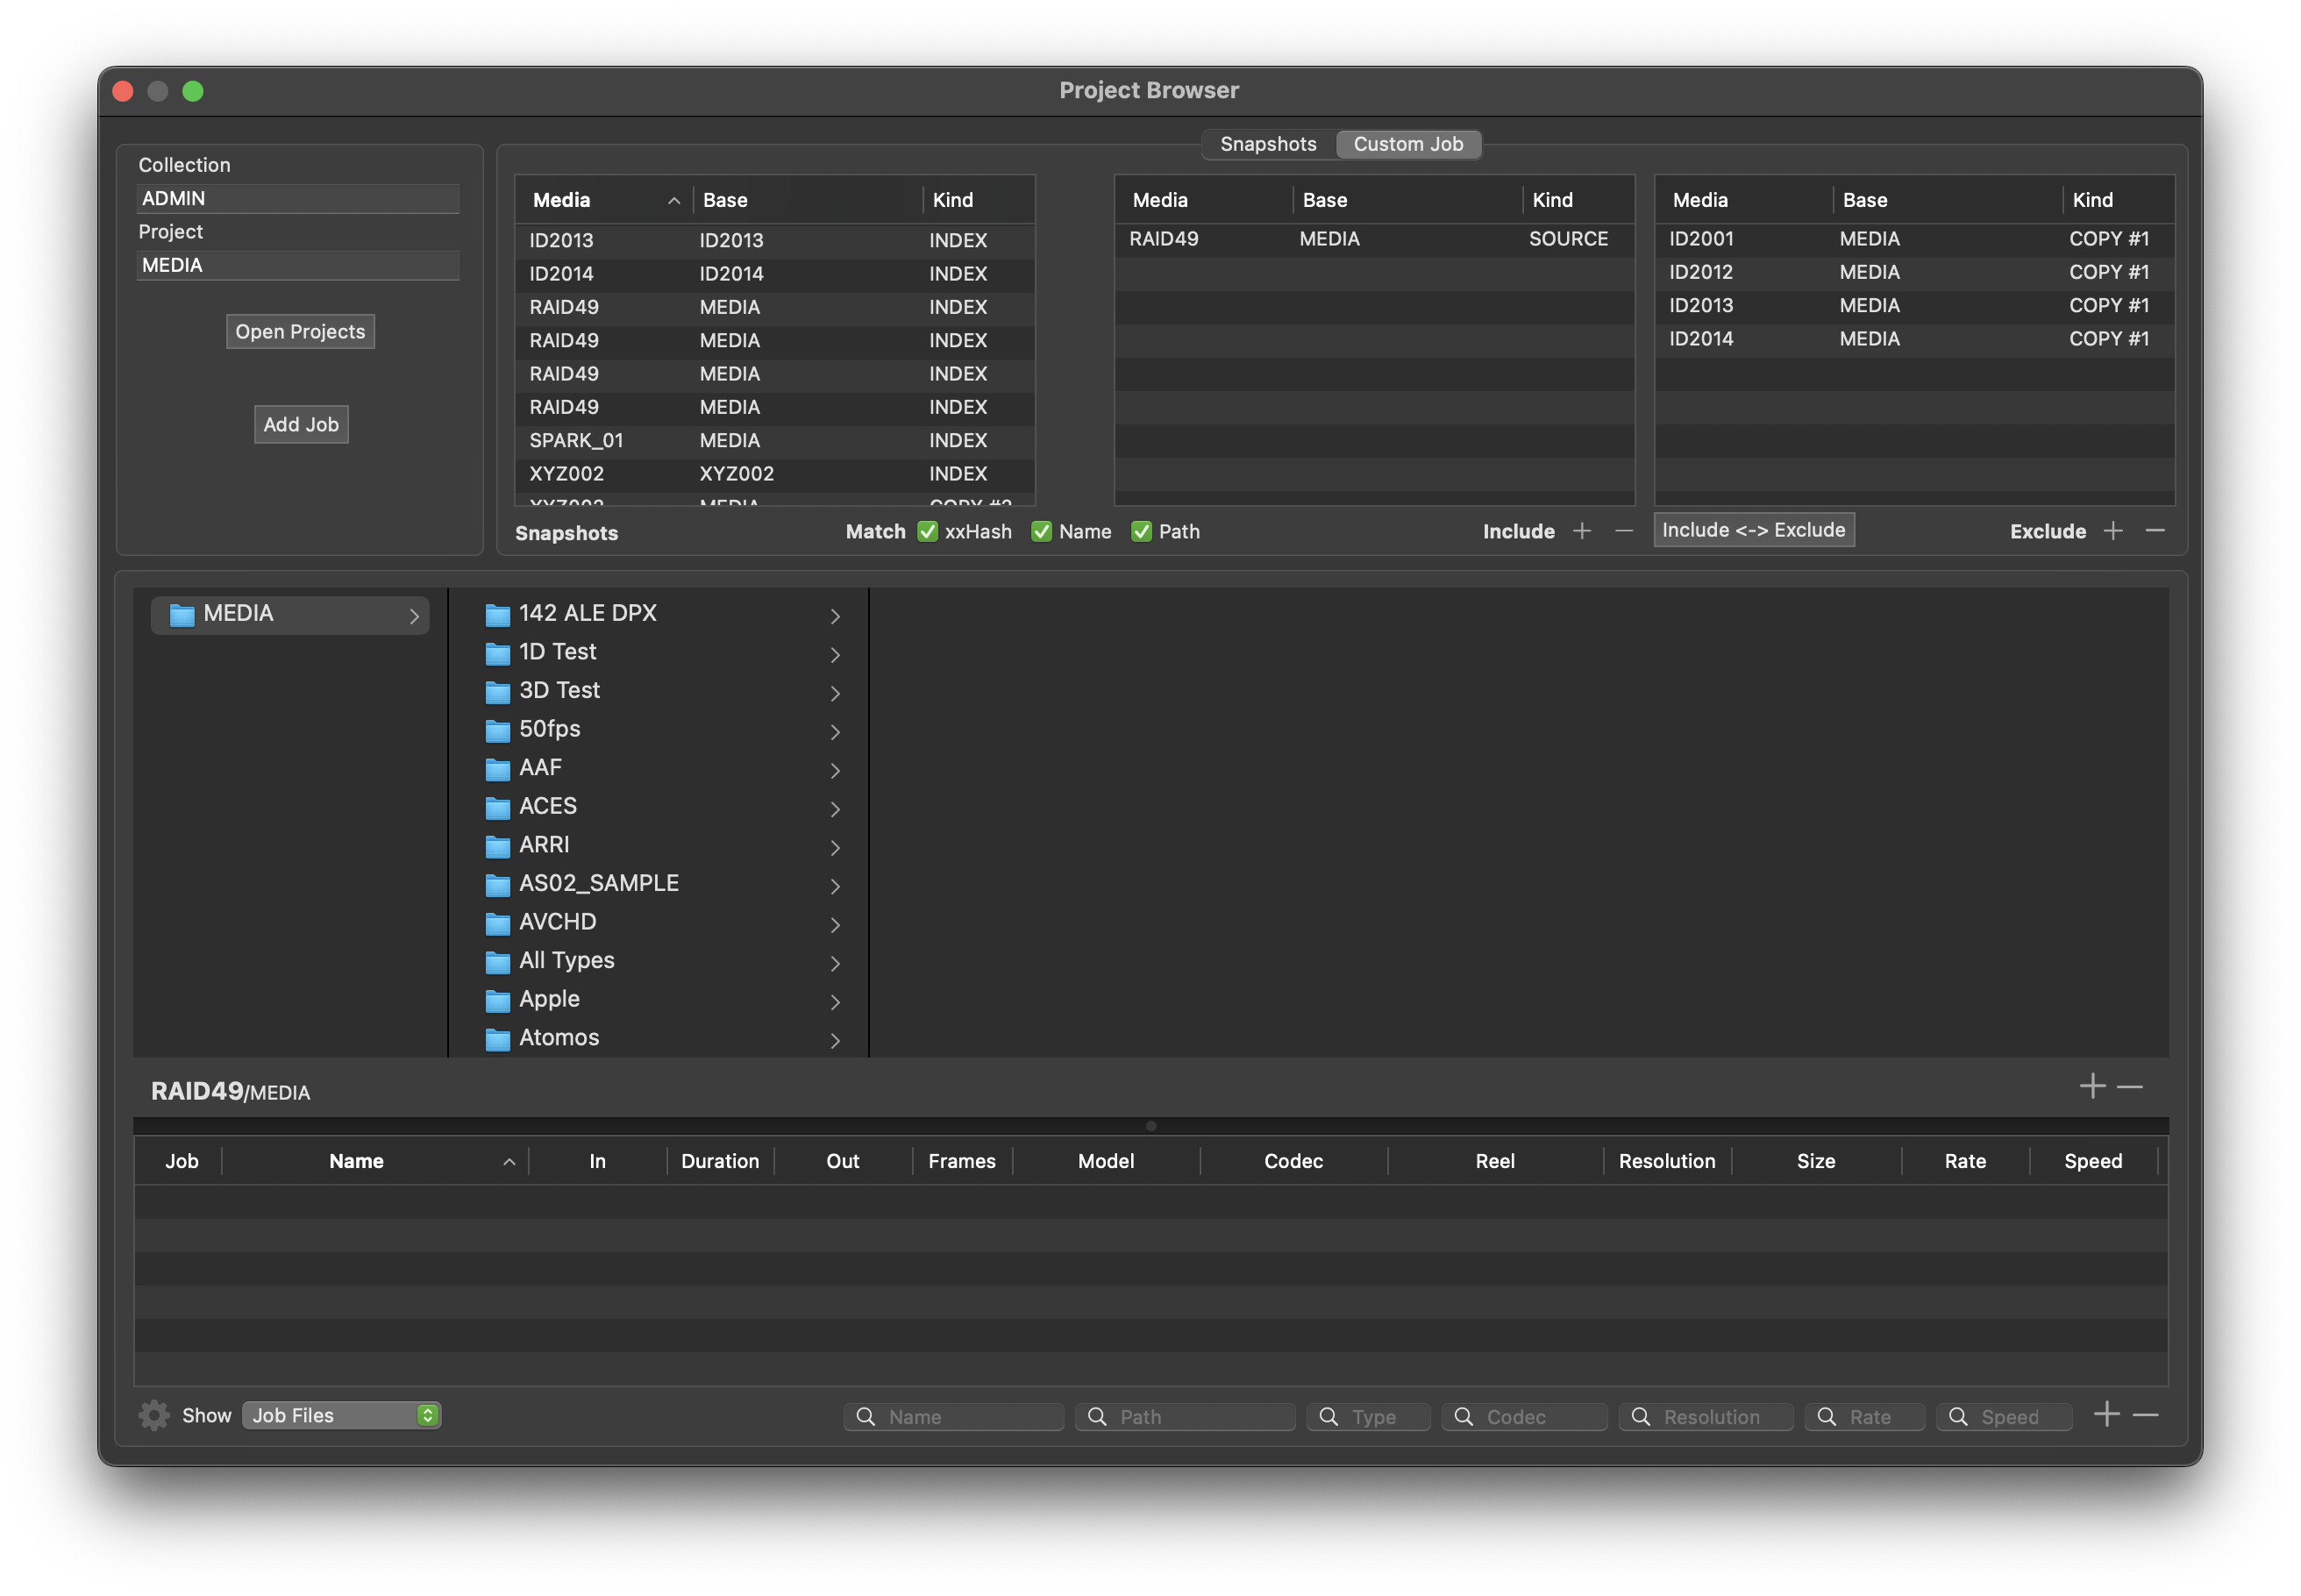
Task: Click the plus icon on RAID49/MEDIA bar
Action: tap(2092, 1086)
